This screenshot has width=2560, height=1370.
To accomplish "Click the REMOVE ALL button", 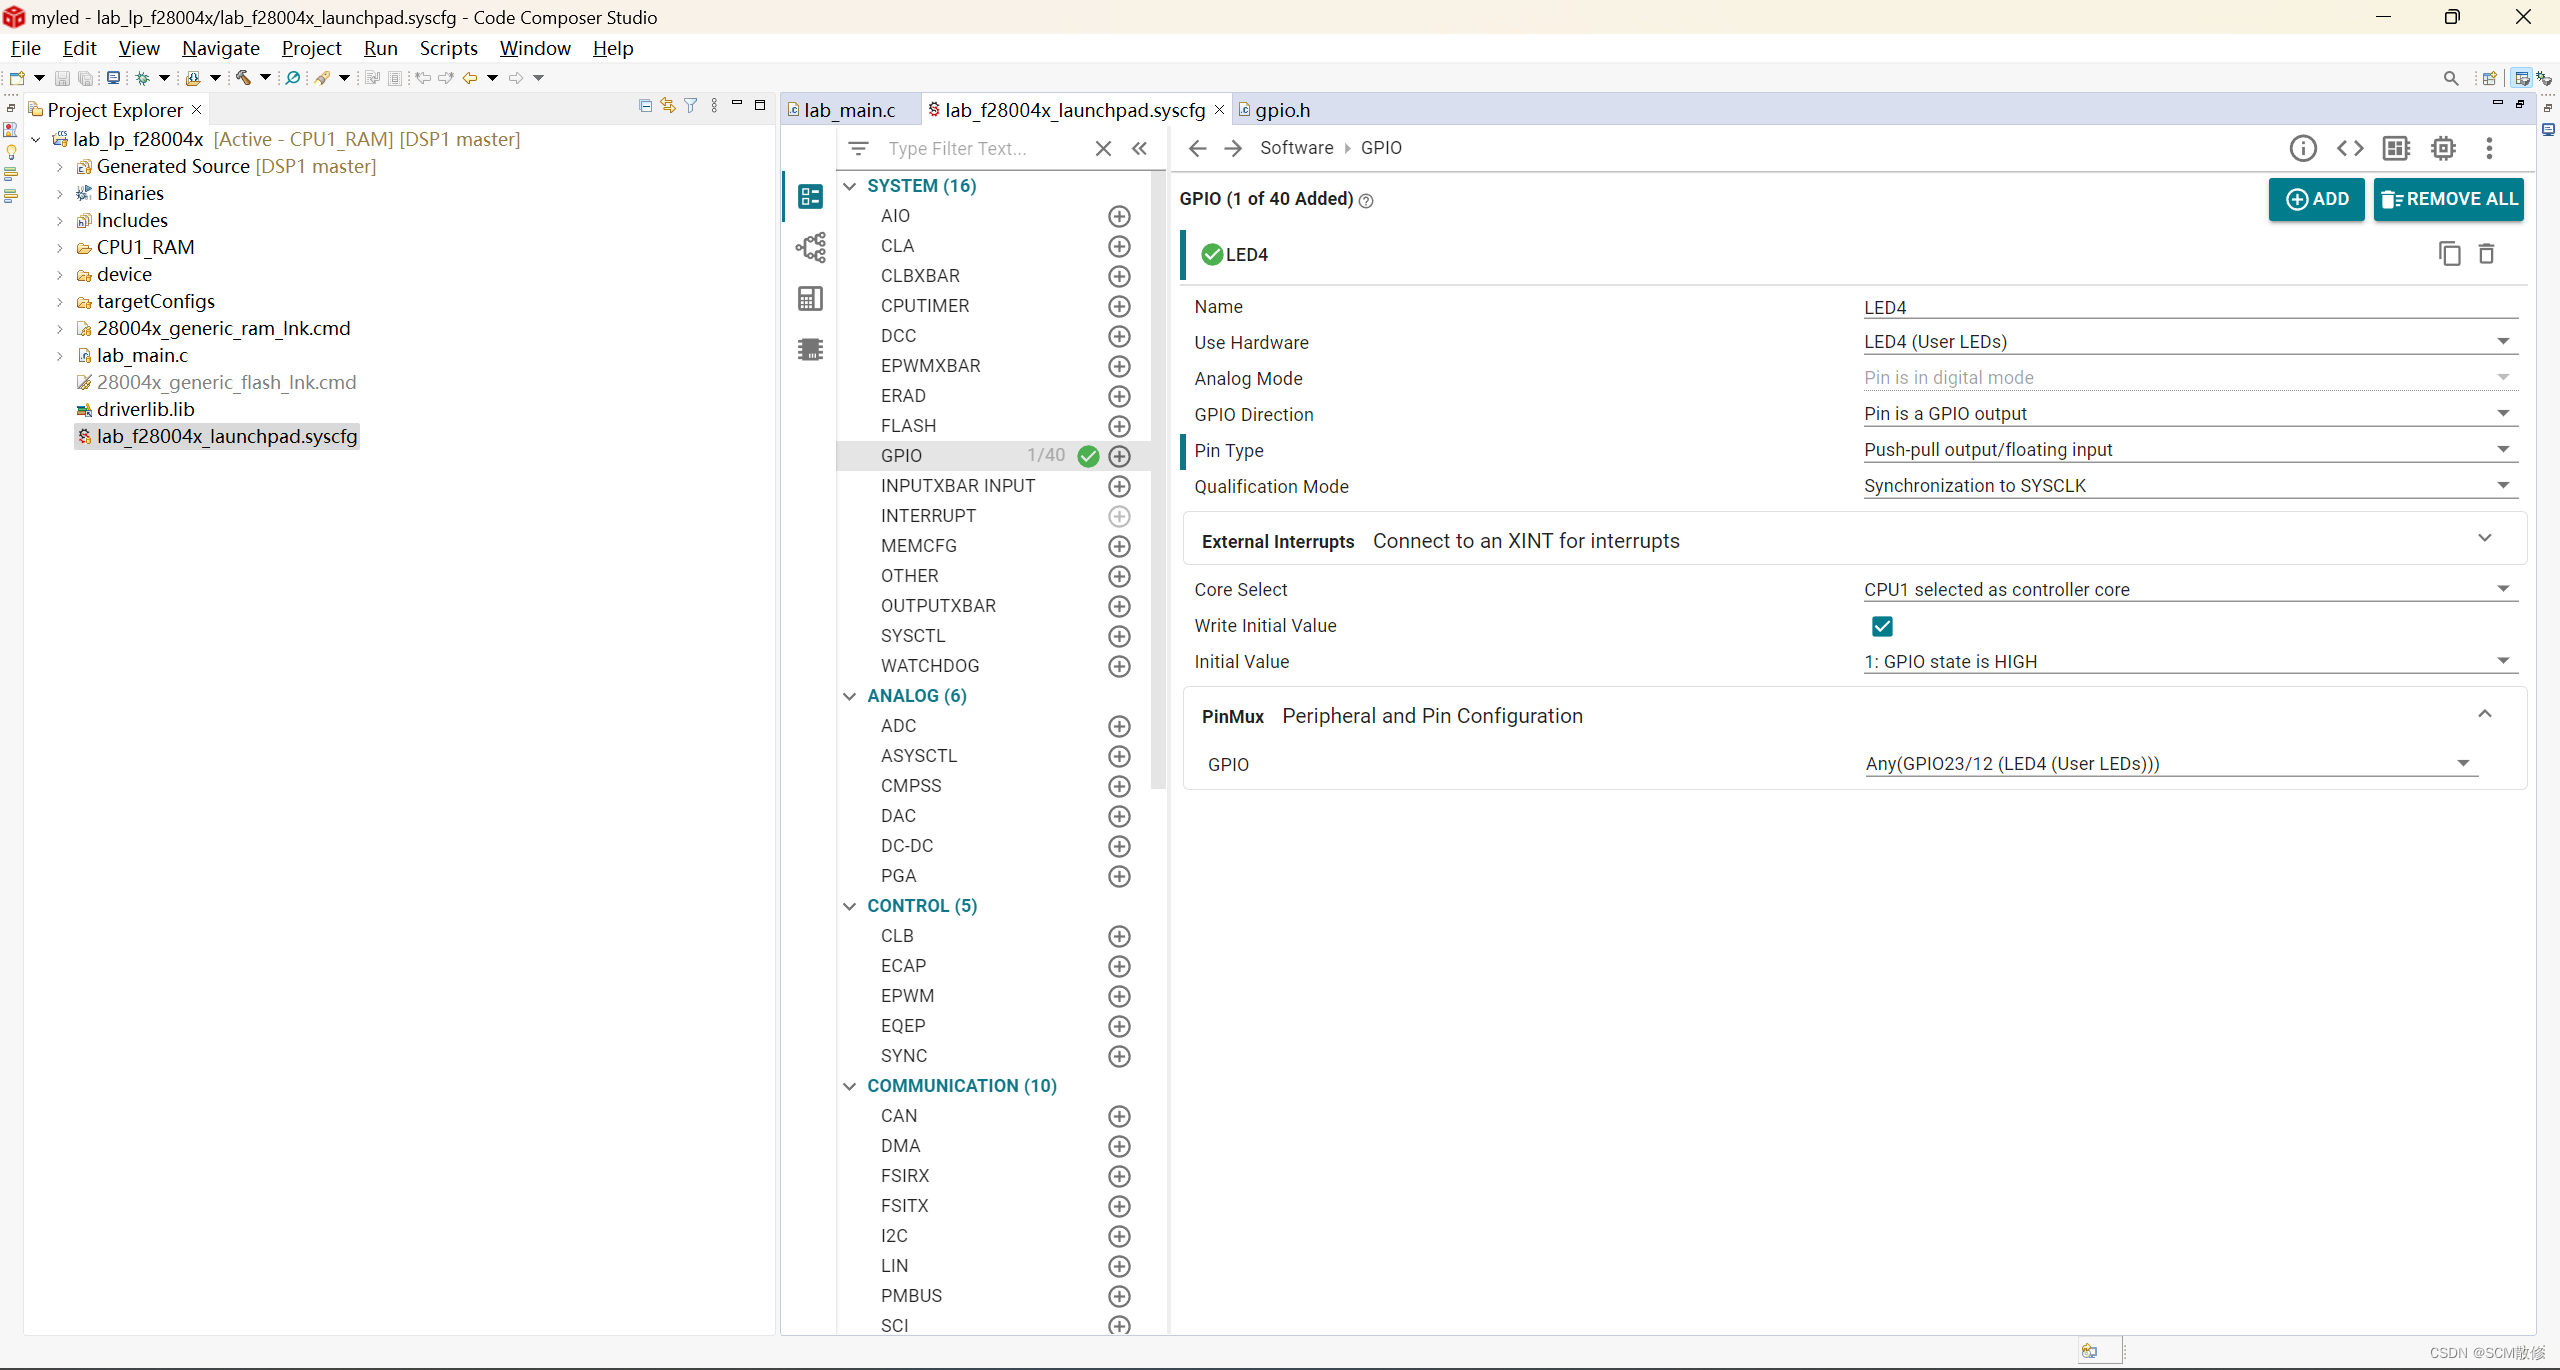I will (2448, 199).
